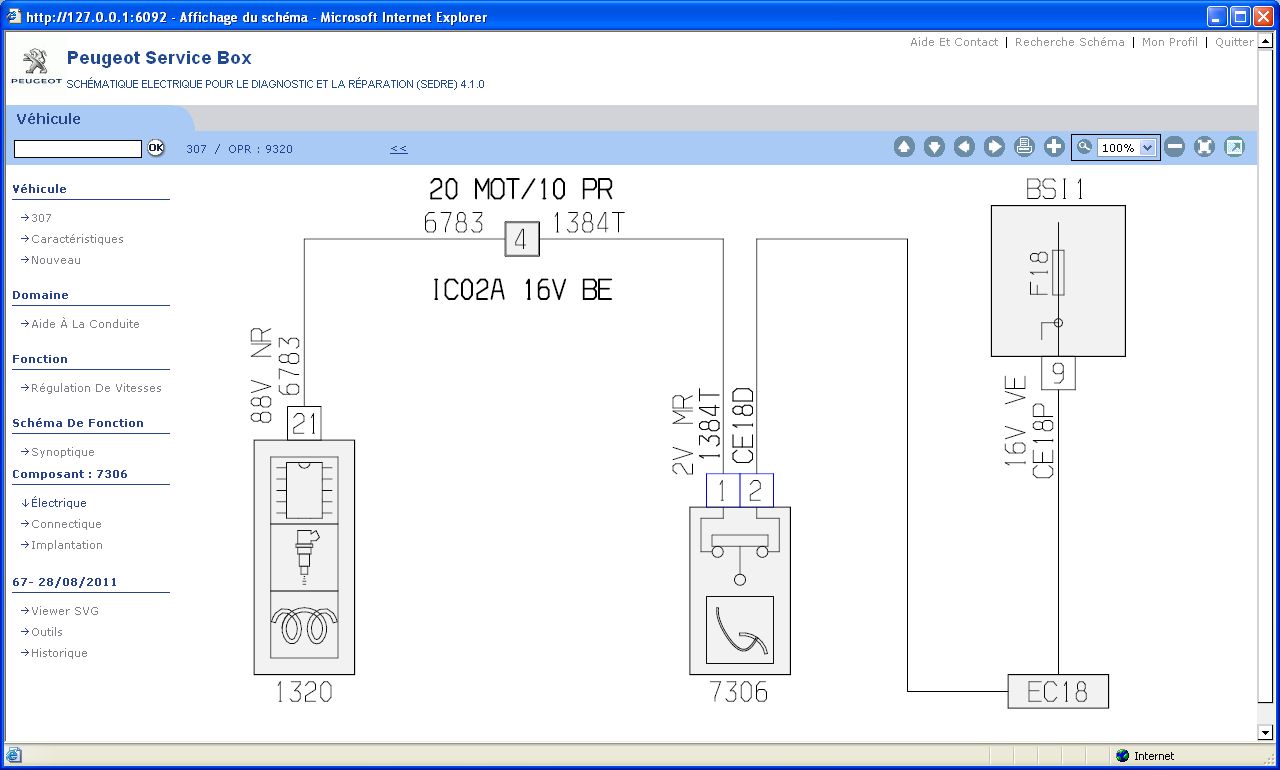Select 307 in the sidebar
Screen dimensions: 1280x770
pyautogui.click(x=41, y=218)
